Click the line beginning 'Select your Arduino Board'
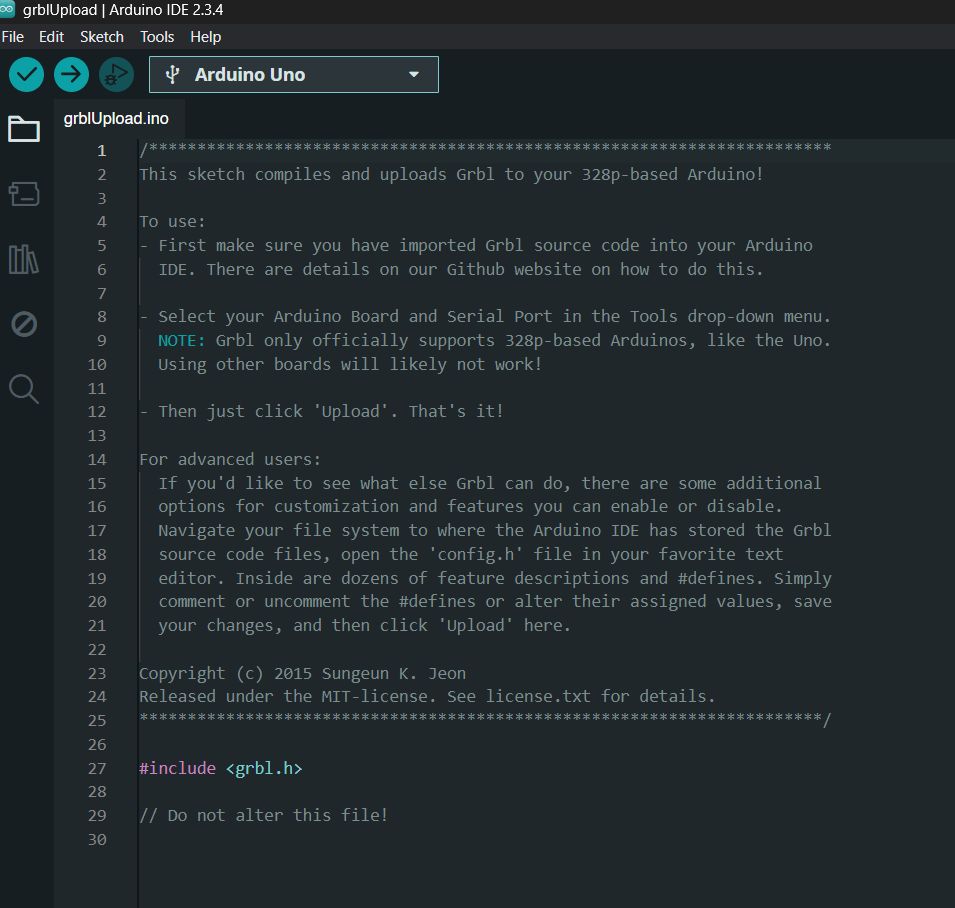955x908 pixels. point(485,317)
